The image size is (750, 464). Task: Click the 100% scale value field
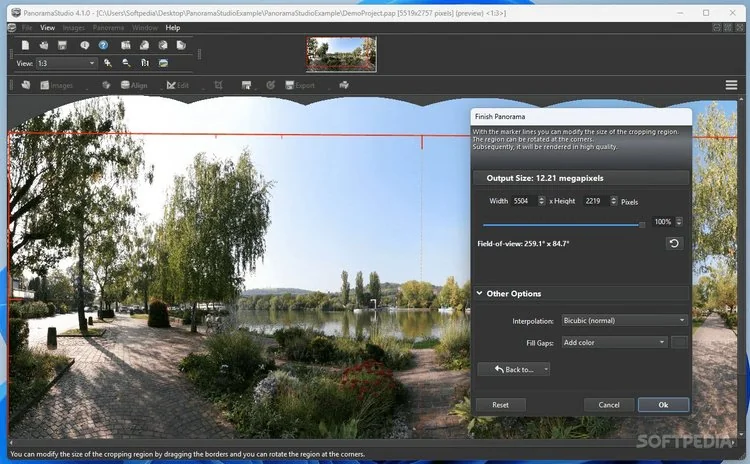coord(663,221)
